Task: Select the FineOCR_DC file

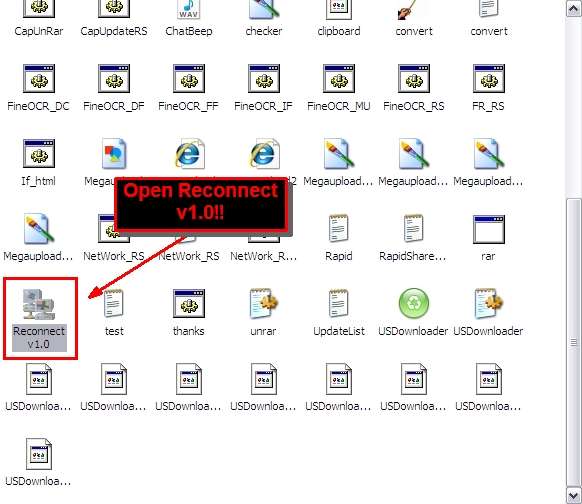Action: 39,79
